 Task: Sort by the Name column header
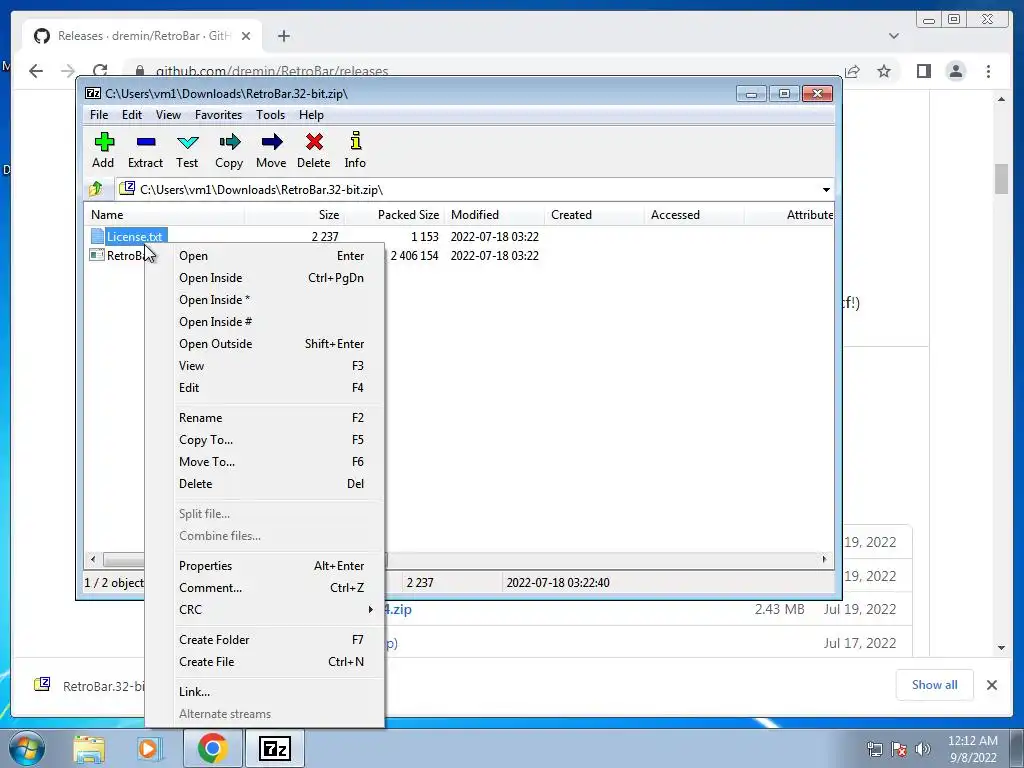(x=165, y=215)
